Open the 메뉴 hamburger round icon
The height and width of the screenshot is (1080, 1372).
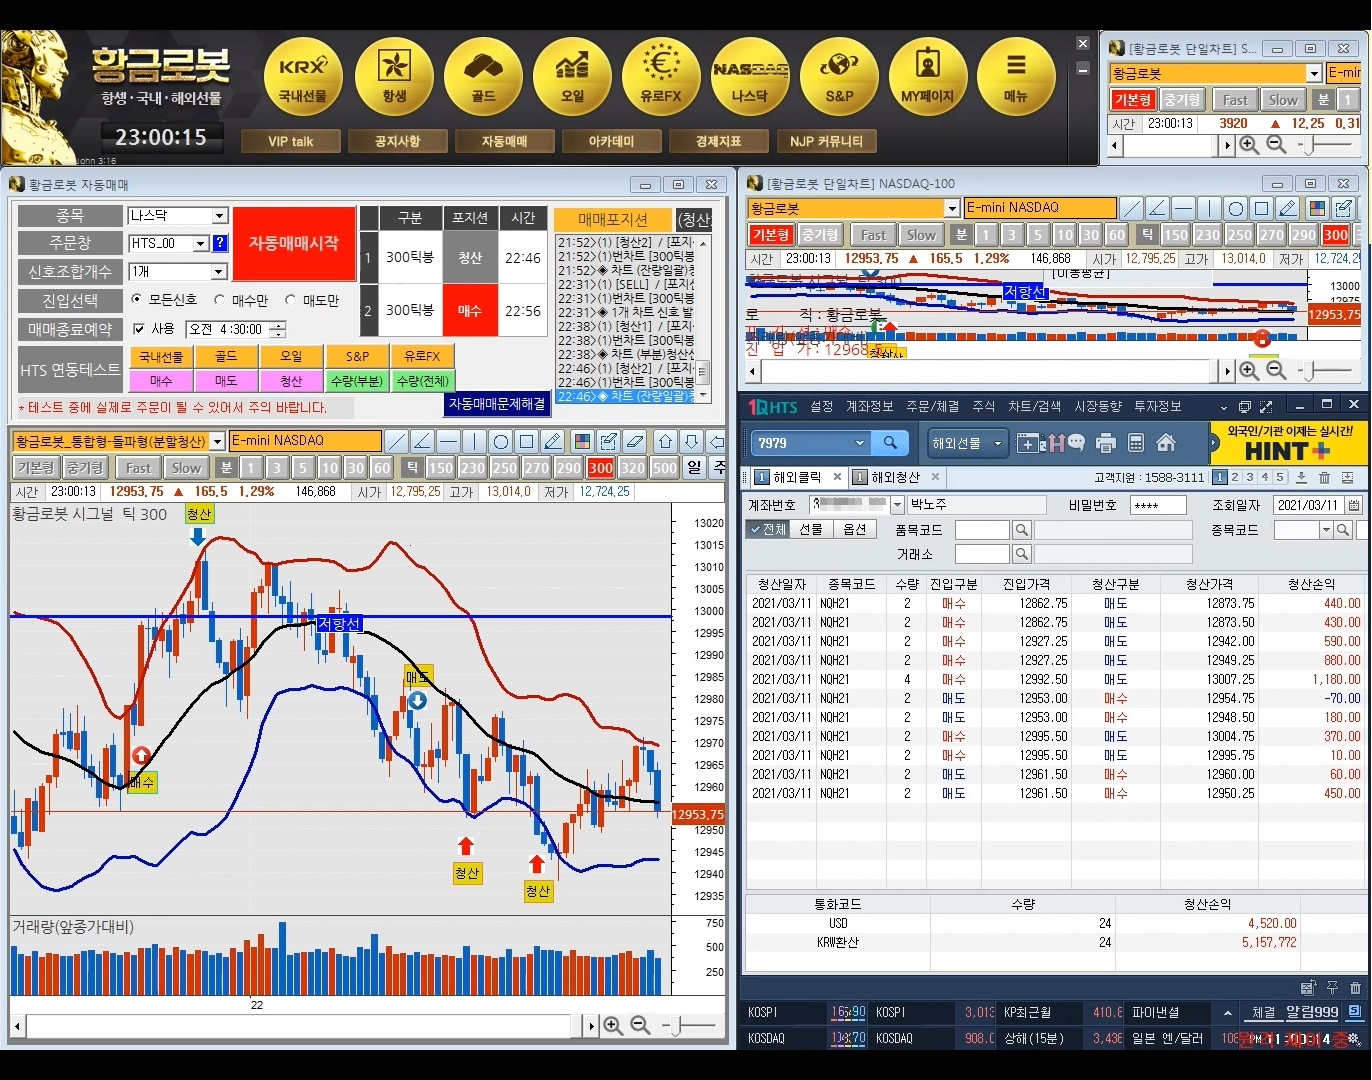[x=1016, y=77]
